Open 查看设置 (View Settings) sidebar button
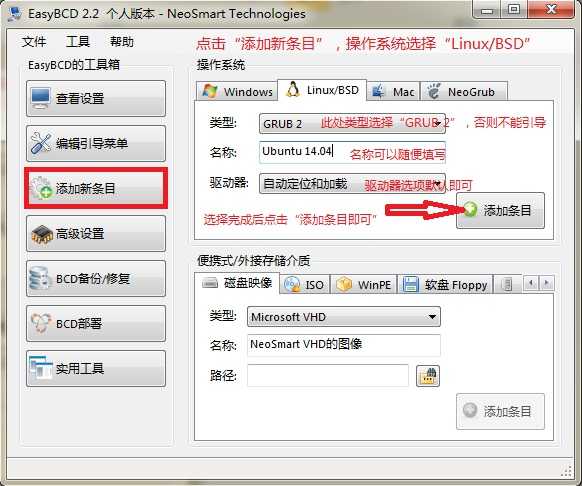Viewport: 582px width, 486px height. [96, 98]
